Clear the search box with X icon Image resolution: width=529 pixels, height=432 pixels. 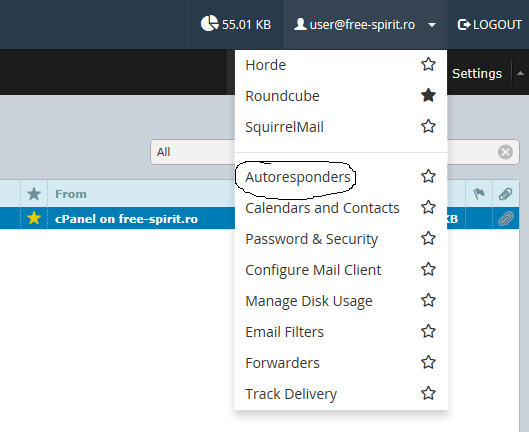tap(505, 152)
